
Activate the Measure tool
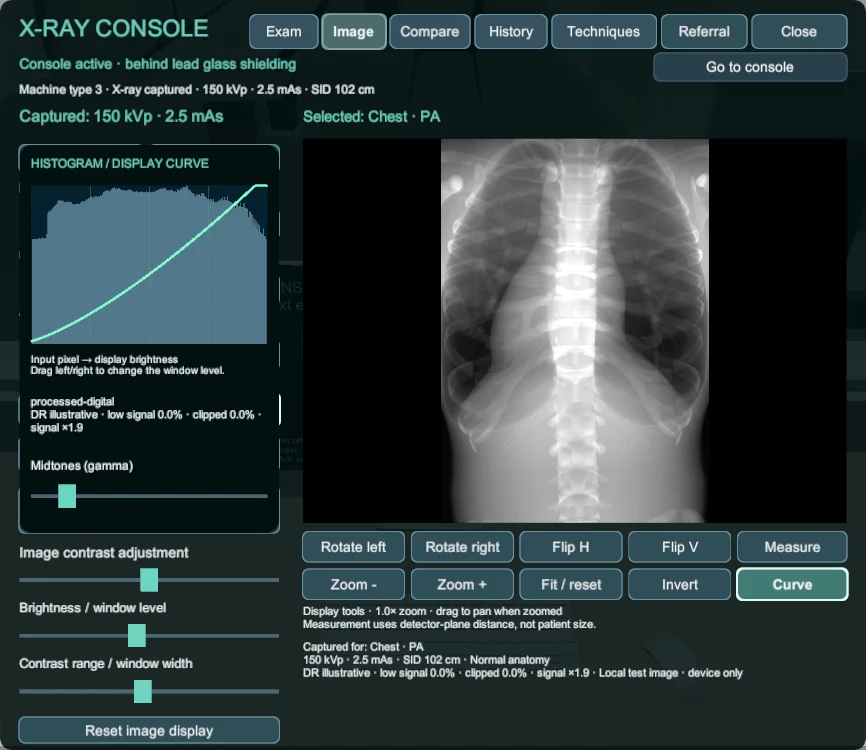[x=792, y=547]
